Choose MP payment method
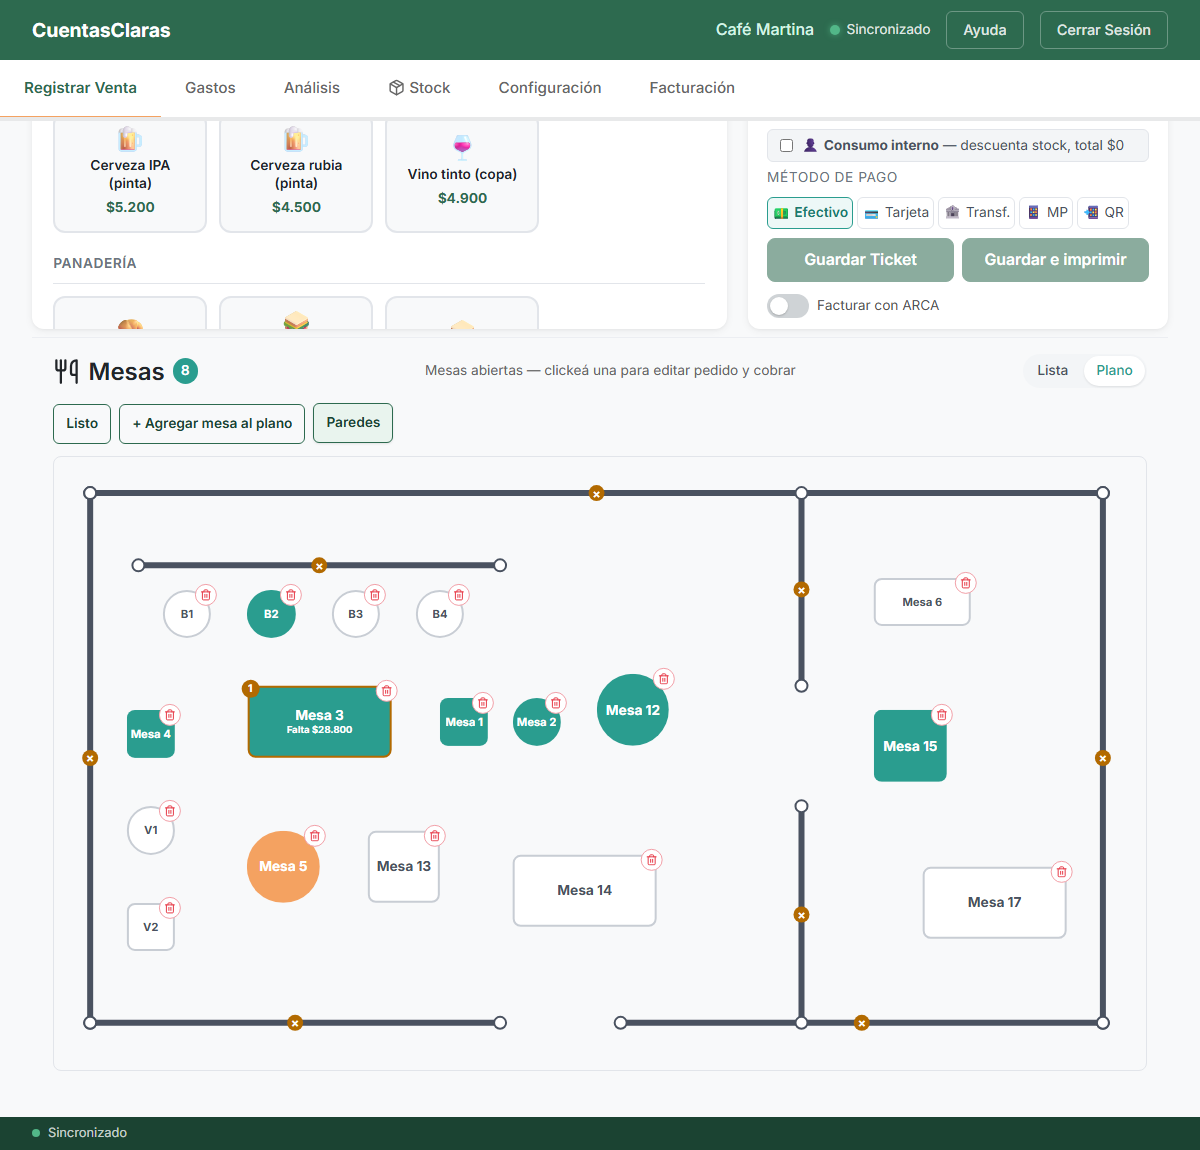 (1047, 212)
